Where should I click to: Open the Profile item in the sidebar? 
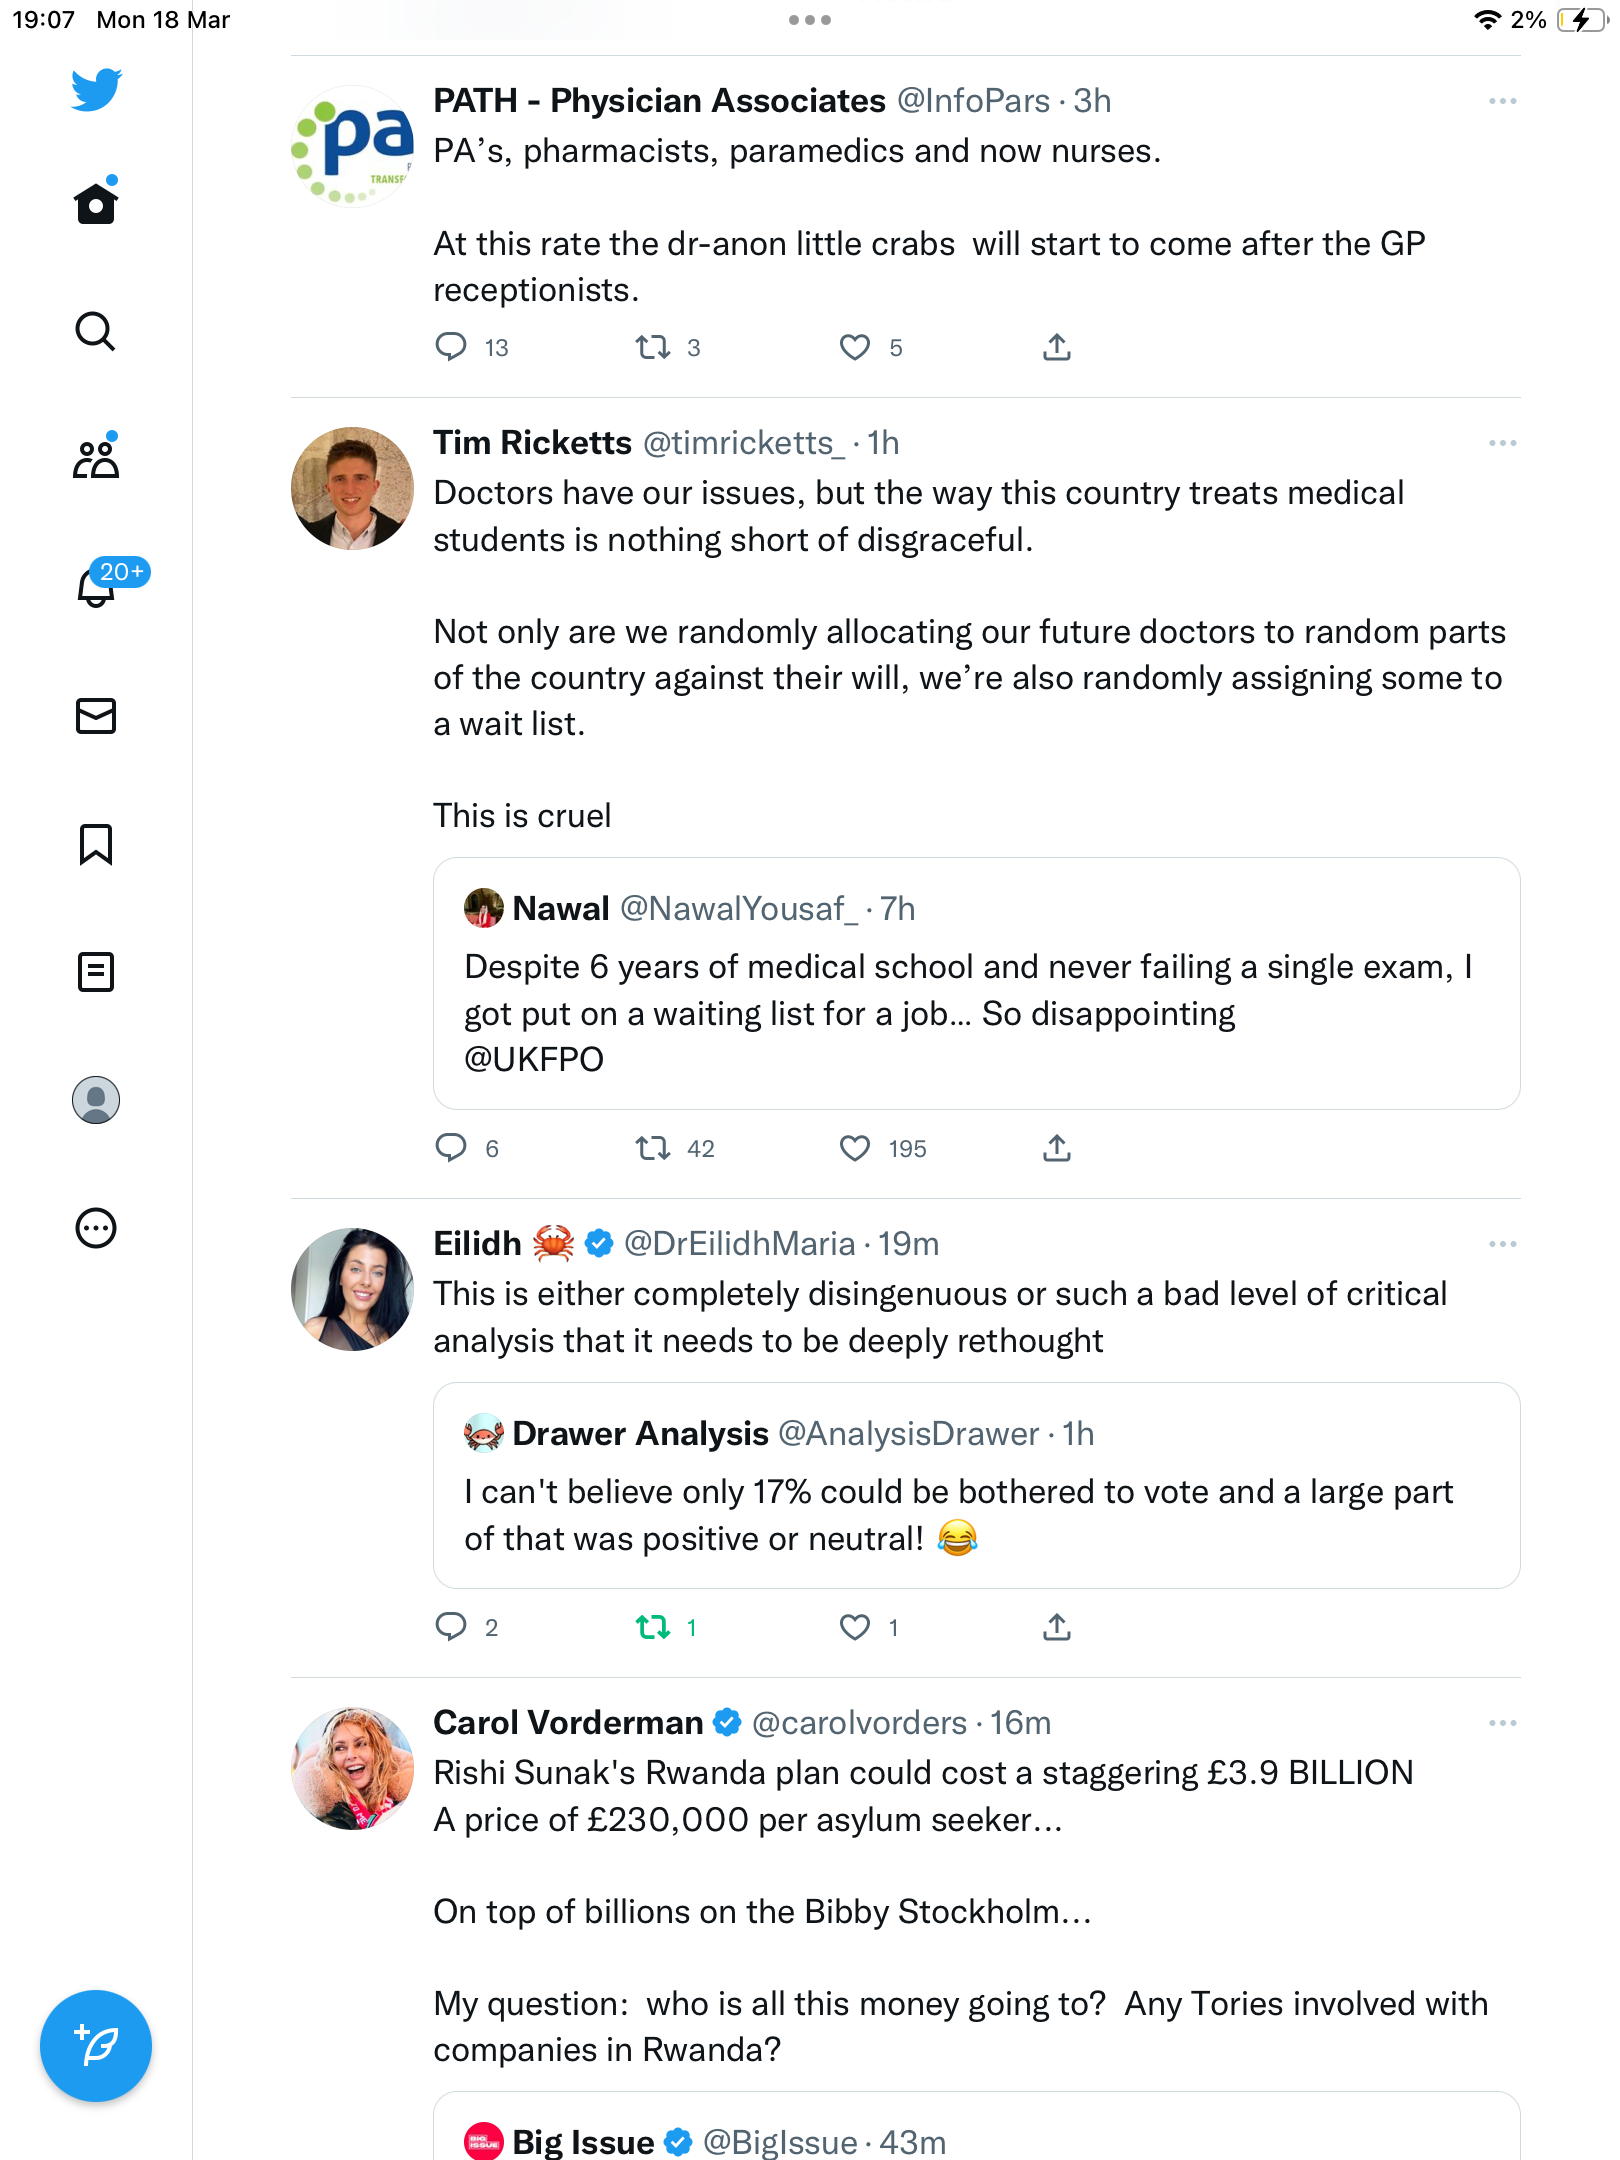96,1100
